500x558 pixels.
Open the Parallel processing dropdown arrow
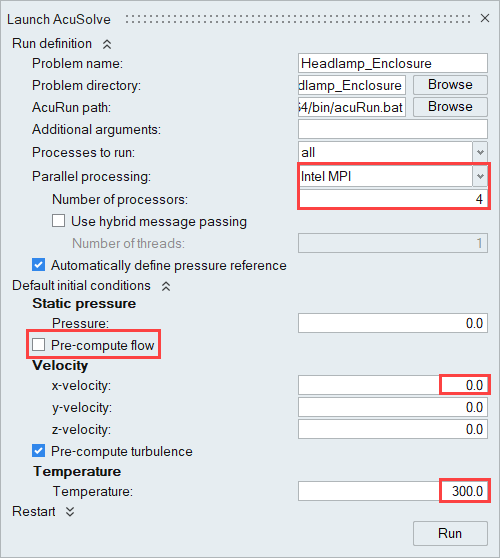click(x=480, y=176)
